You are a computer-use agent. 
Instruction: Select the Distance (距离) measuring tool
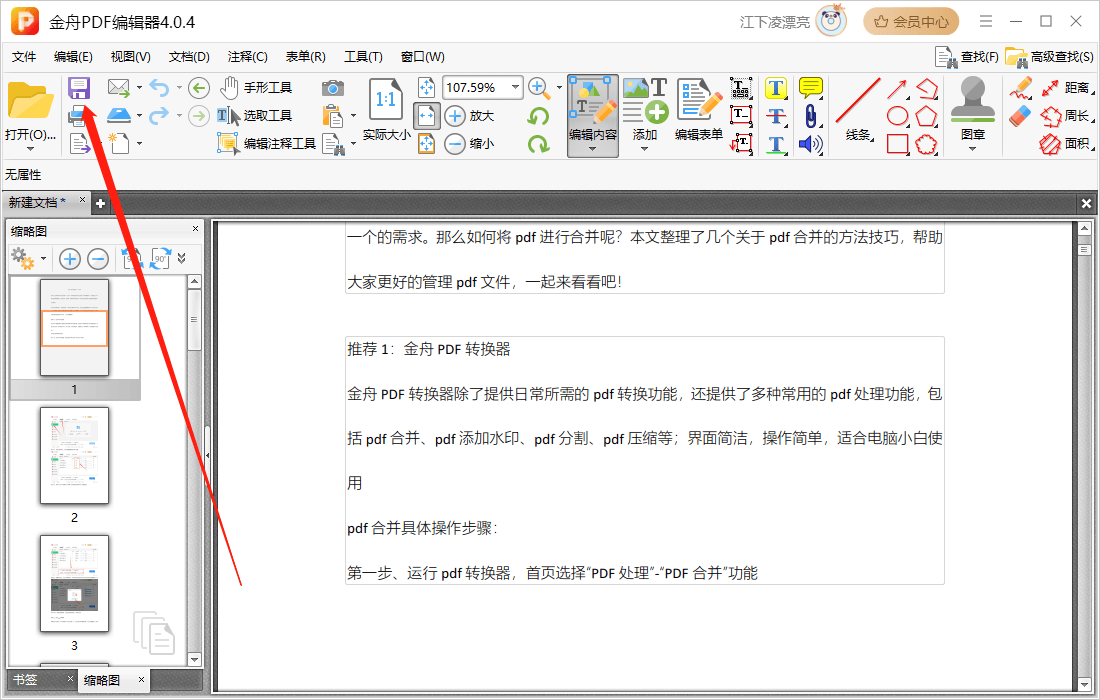click(x=1066, y=88)
